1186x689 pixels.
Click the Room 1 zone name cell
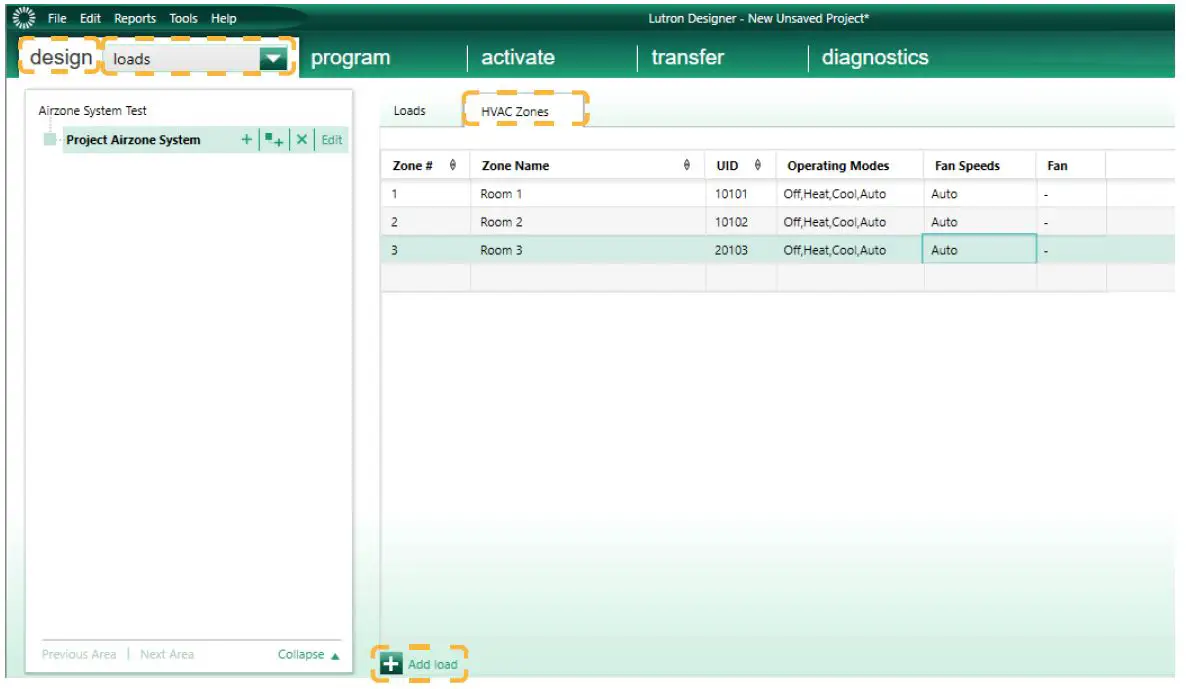coord(588,194)
